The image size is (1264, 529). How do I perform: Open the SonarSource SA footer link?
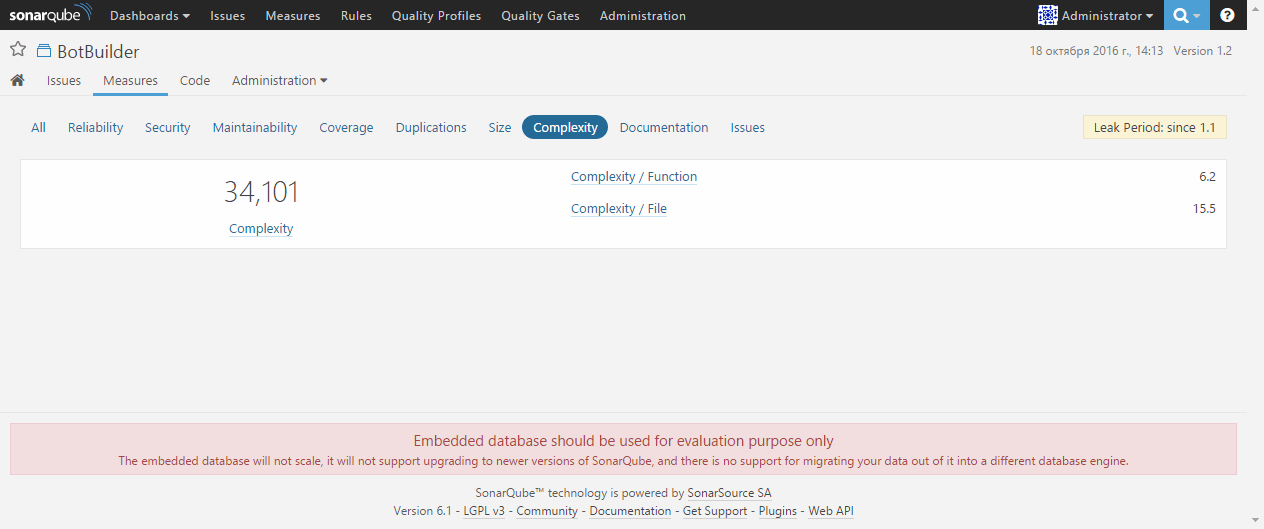(729, 493)
